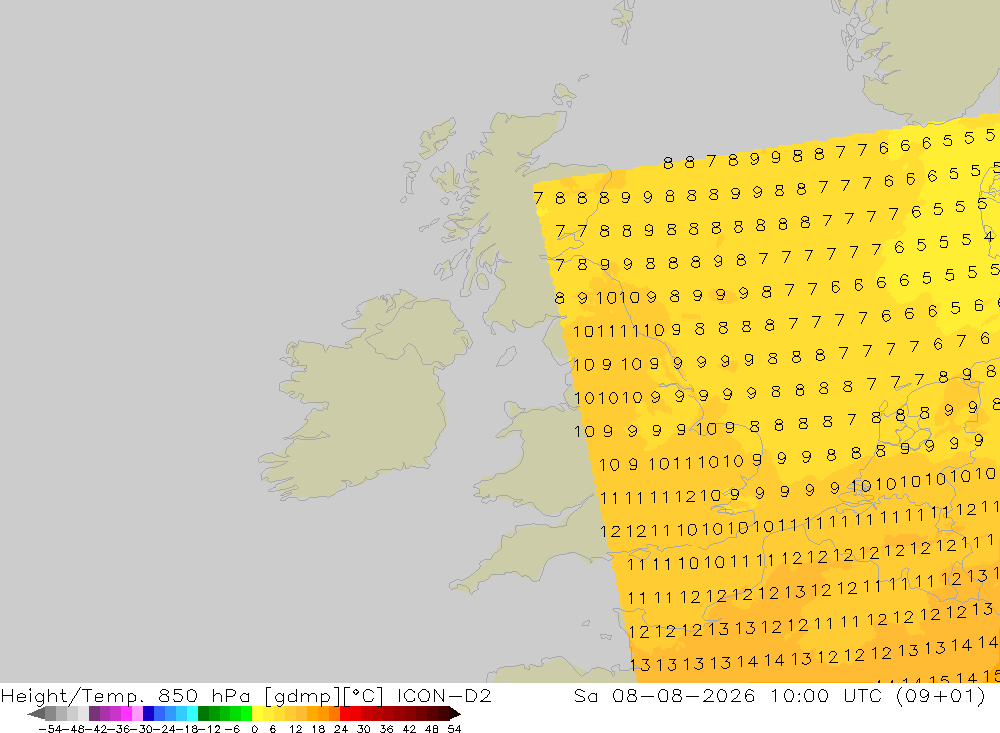This screenshot has width=1000, height=733.
Task: Pick the cyan legend swatch
Action: (192, 714)
